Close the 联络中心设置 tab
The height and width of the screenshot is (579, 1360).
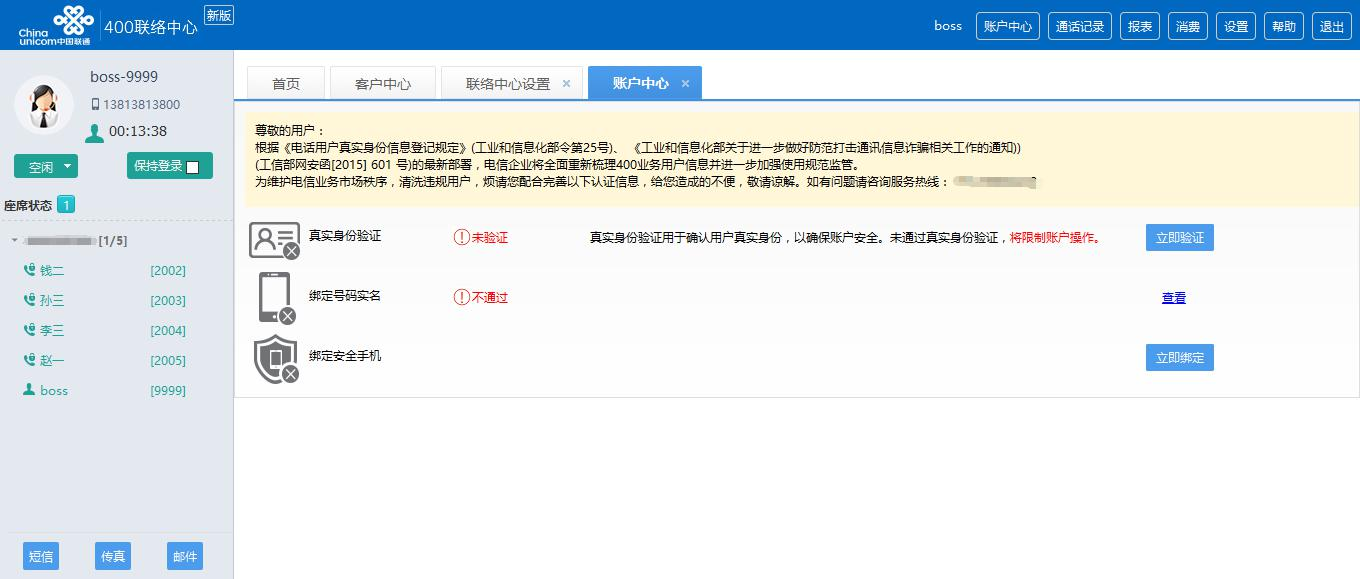pyautogui.click(x=566, y=84)
